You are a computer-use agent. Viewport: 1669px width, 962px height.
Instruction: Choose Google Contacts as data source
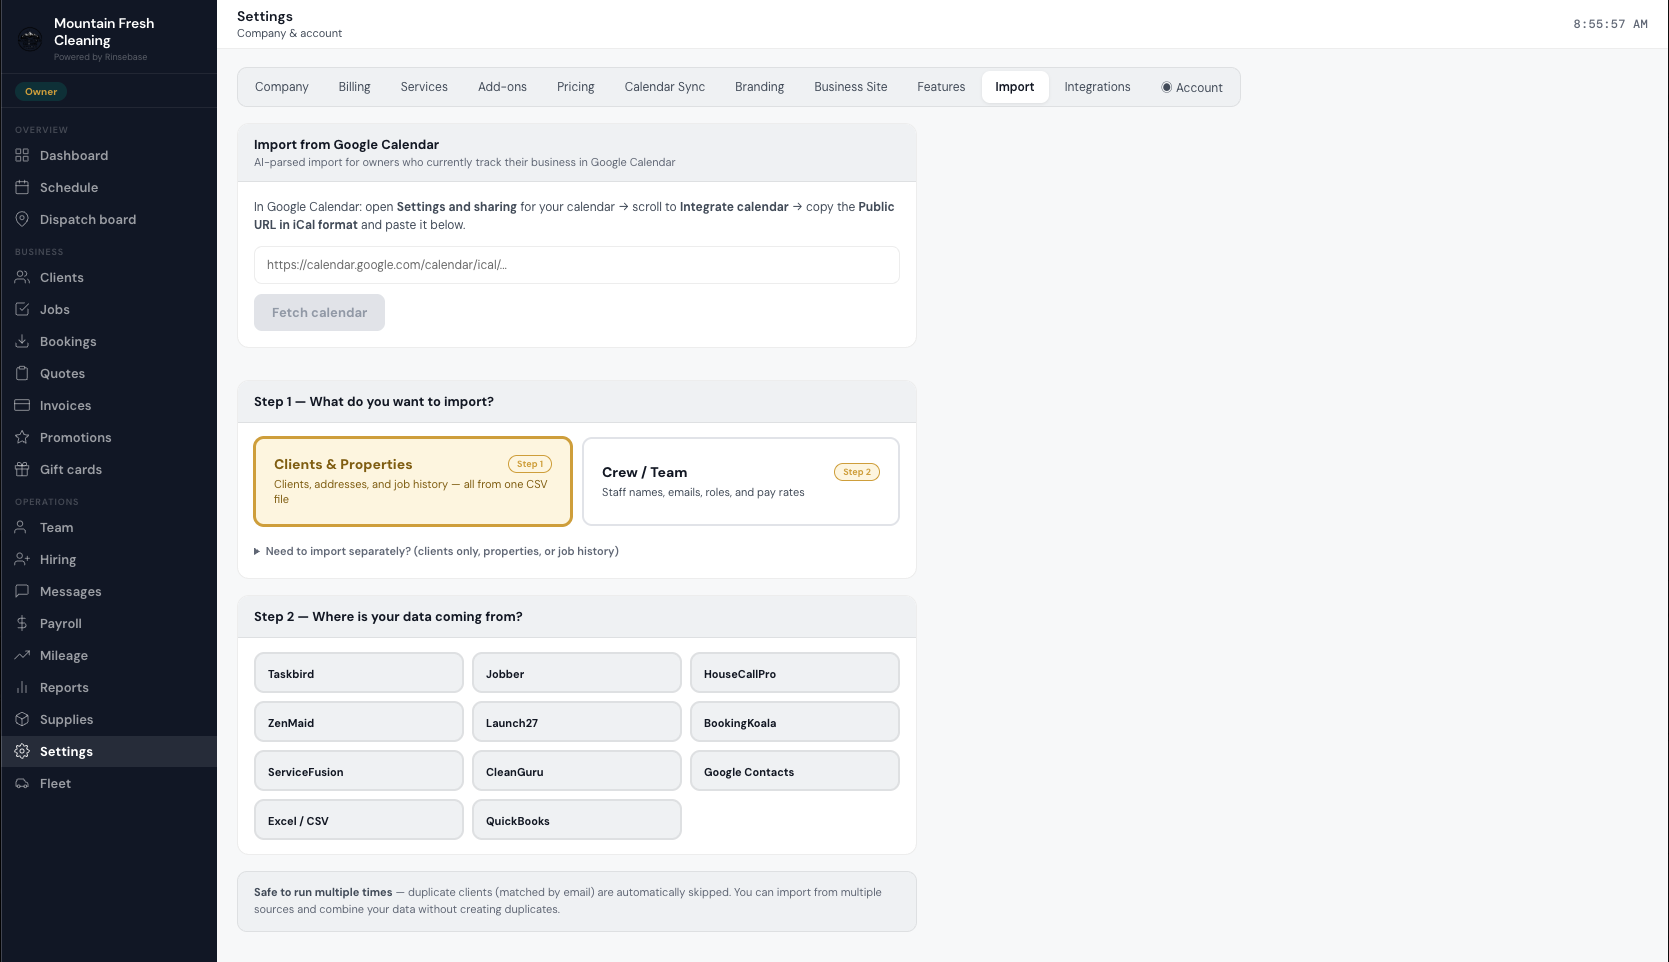click(x=795, y=771)
